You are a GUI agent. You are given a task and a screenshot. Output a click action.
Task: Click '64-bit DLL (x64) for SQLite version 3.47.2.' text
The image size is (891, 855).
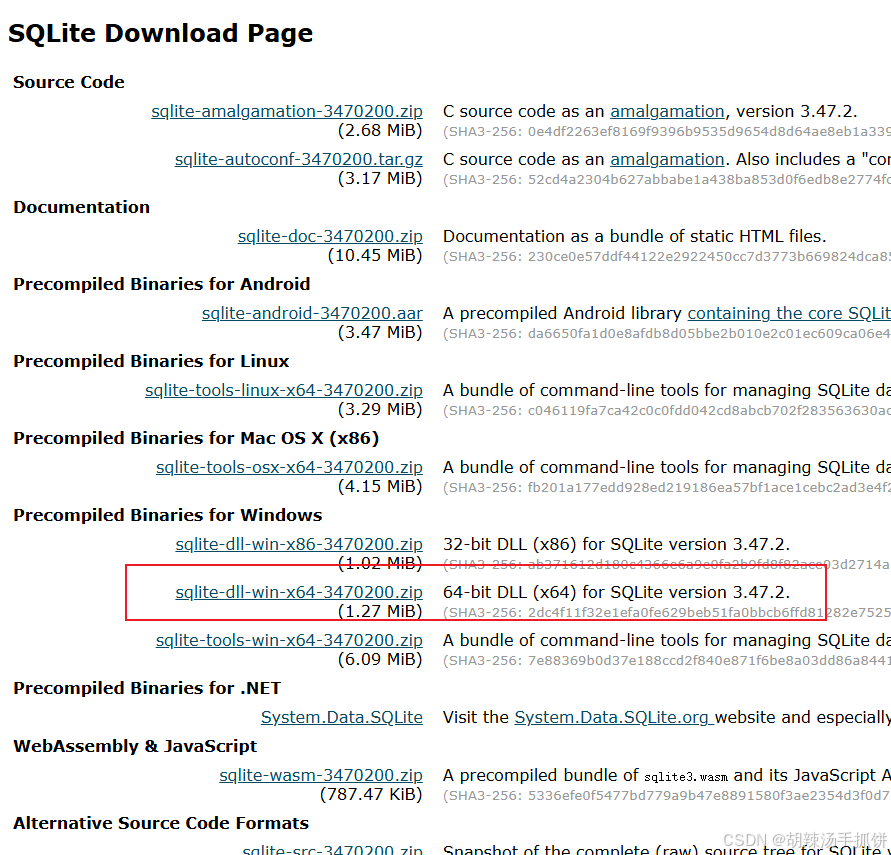click(x=617, y=592)
